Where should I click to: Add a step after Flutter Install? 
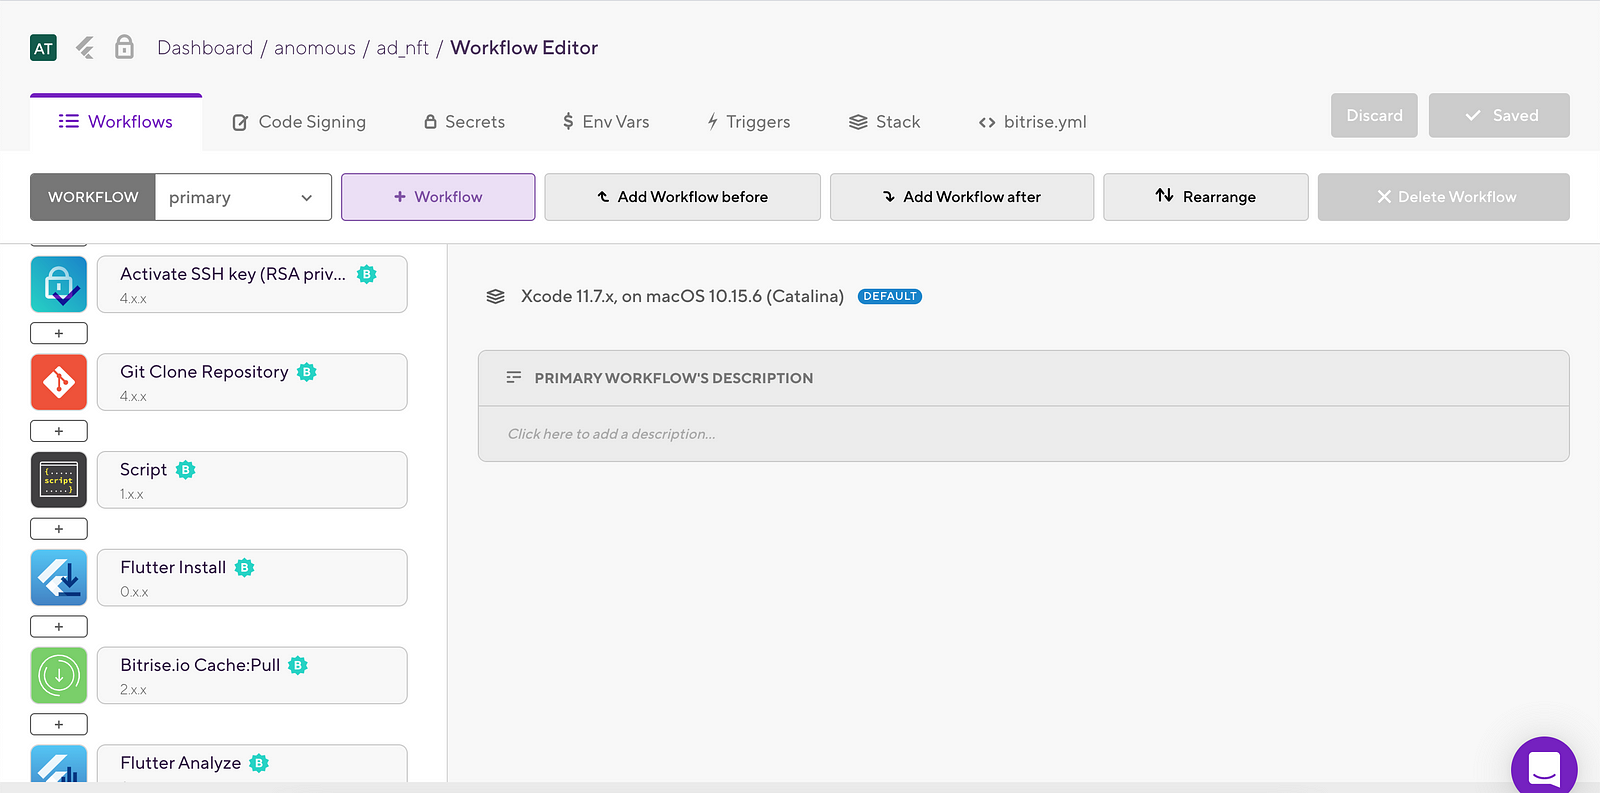coord(59,627)
